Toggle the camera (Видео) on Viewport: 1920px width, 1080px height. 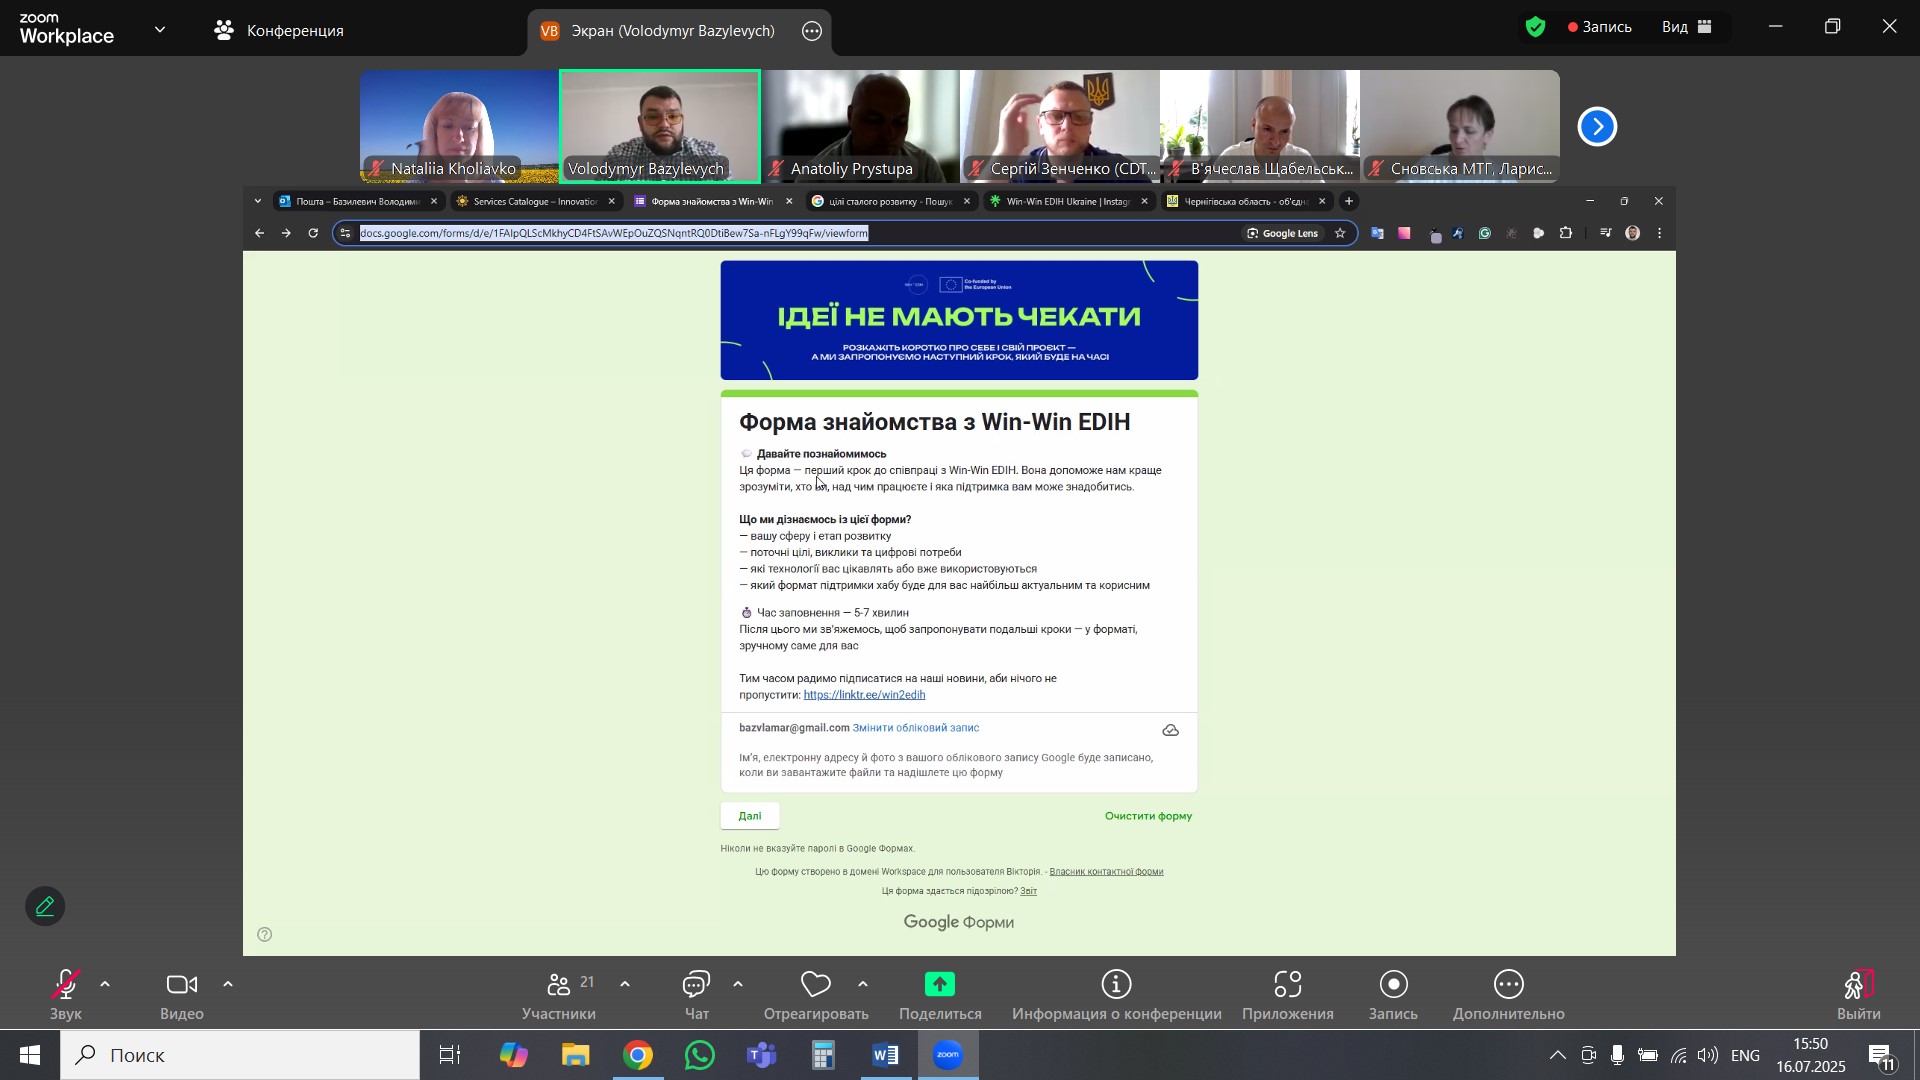coord(181,987)
